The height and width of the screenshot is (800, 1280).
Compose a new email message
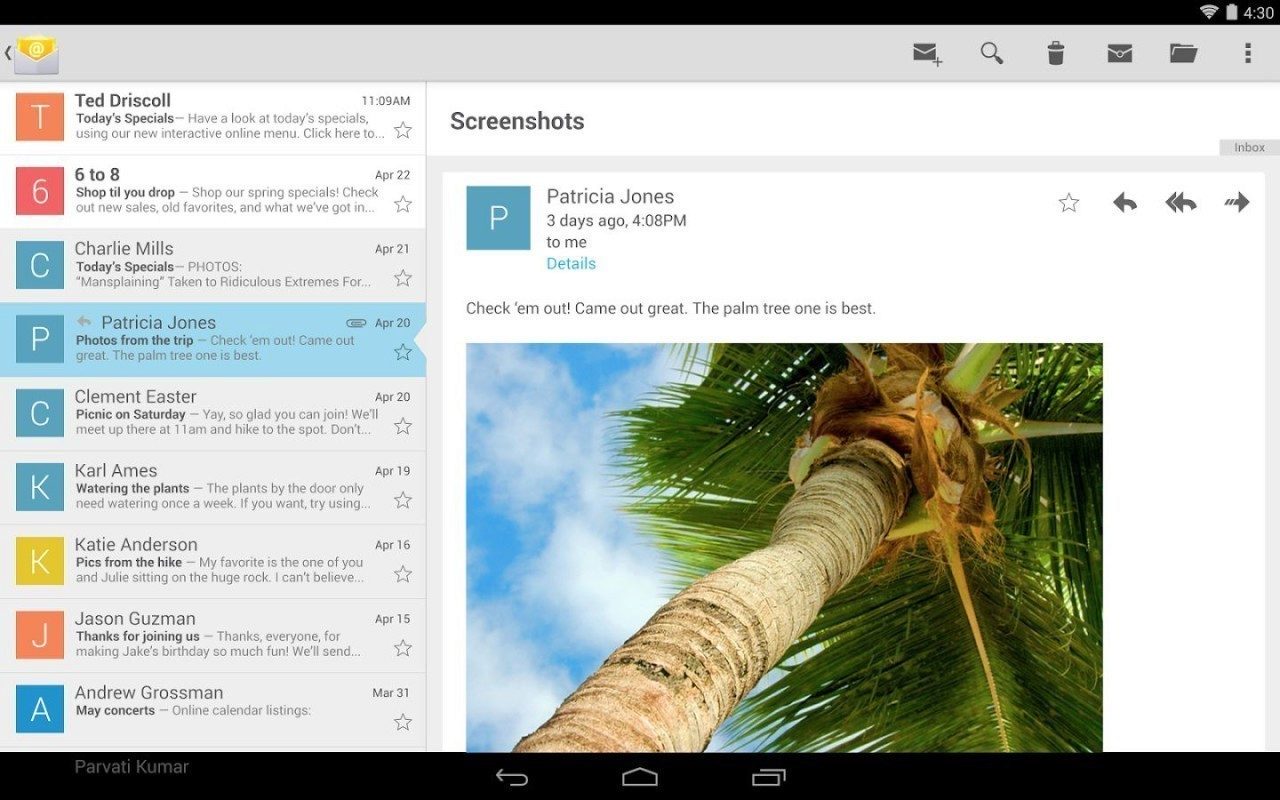(927, 54)
